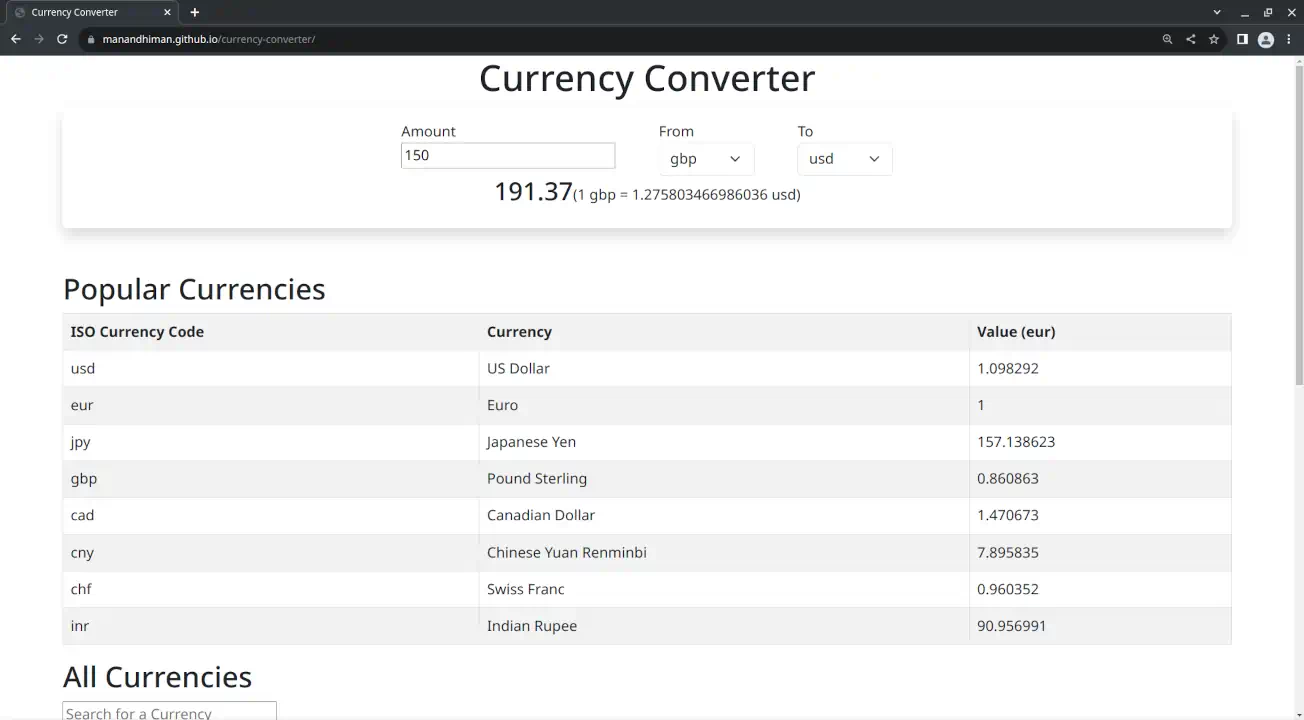
Task: Select the eur code cell
Action: pos(271,405)
